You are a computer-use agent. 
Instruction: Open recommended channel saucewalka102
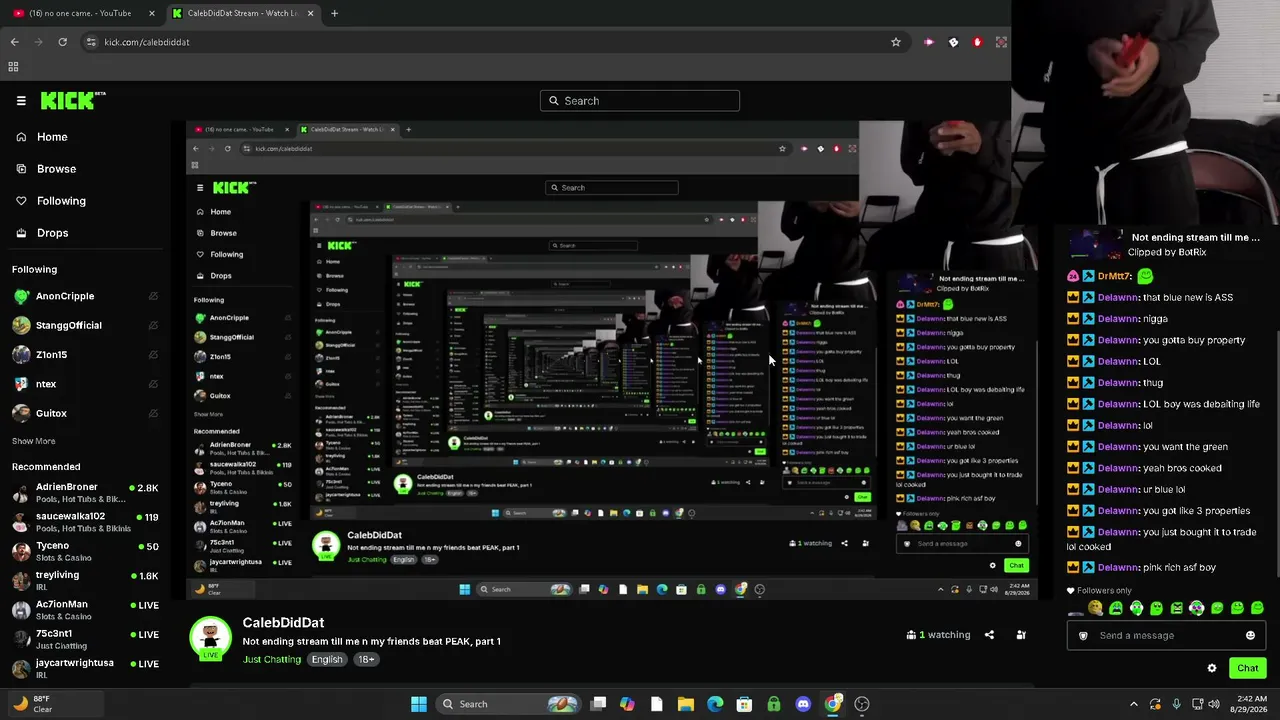(x=85, y=522)
